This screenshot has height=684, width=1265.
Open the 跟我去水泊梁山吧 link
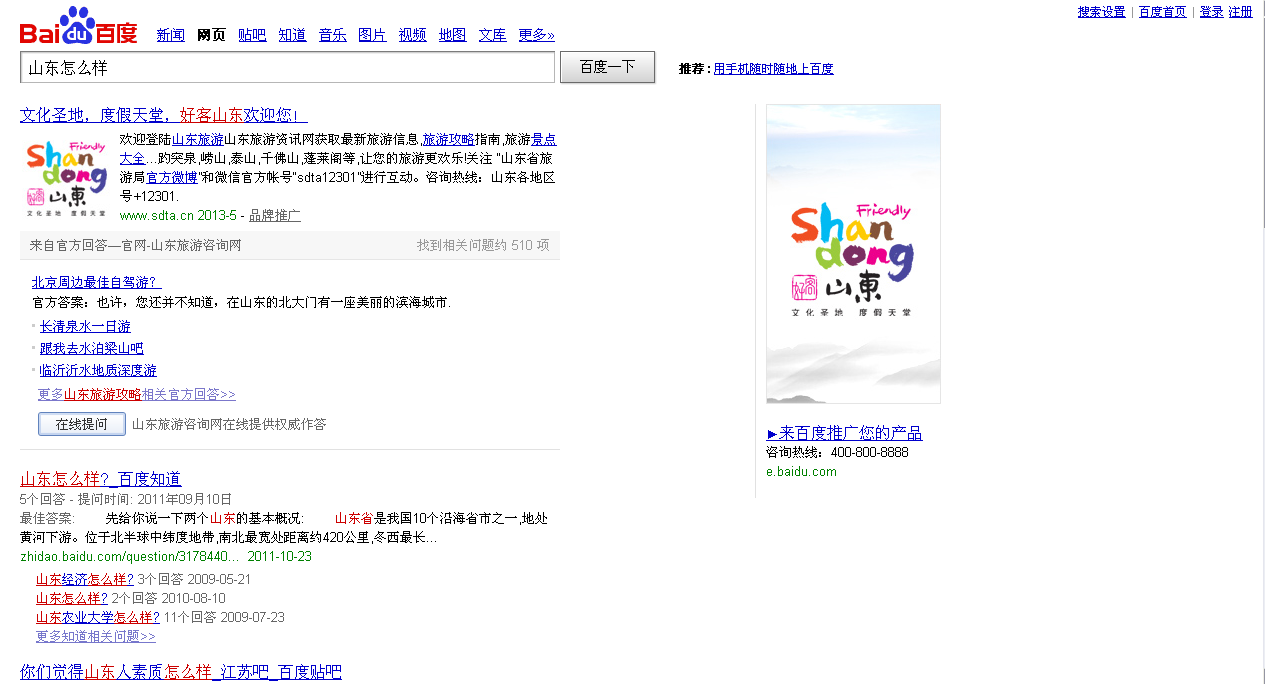click(x=92, y=349)
